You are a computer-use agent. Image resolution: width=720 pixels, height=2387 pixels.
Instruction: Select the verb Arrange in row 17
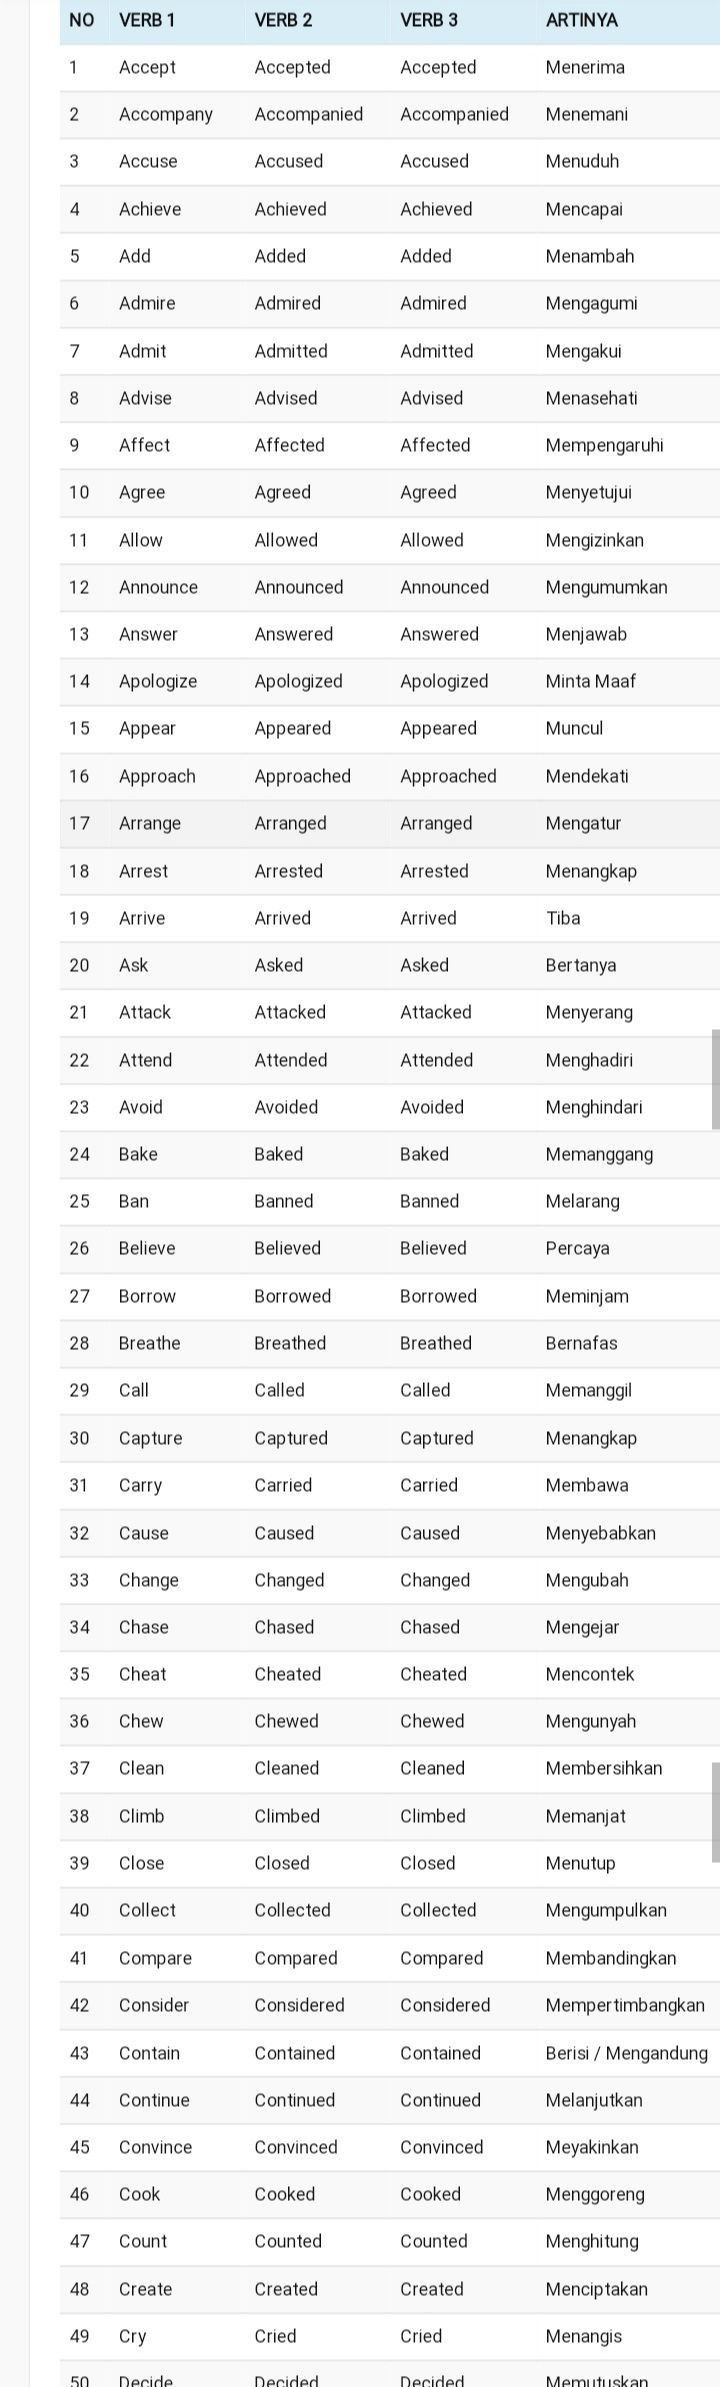coord(150,823)
